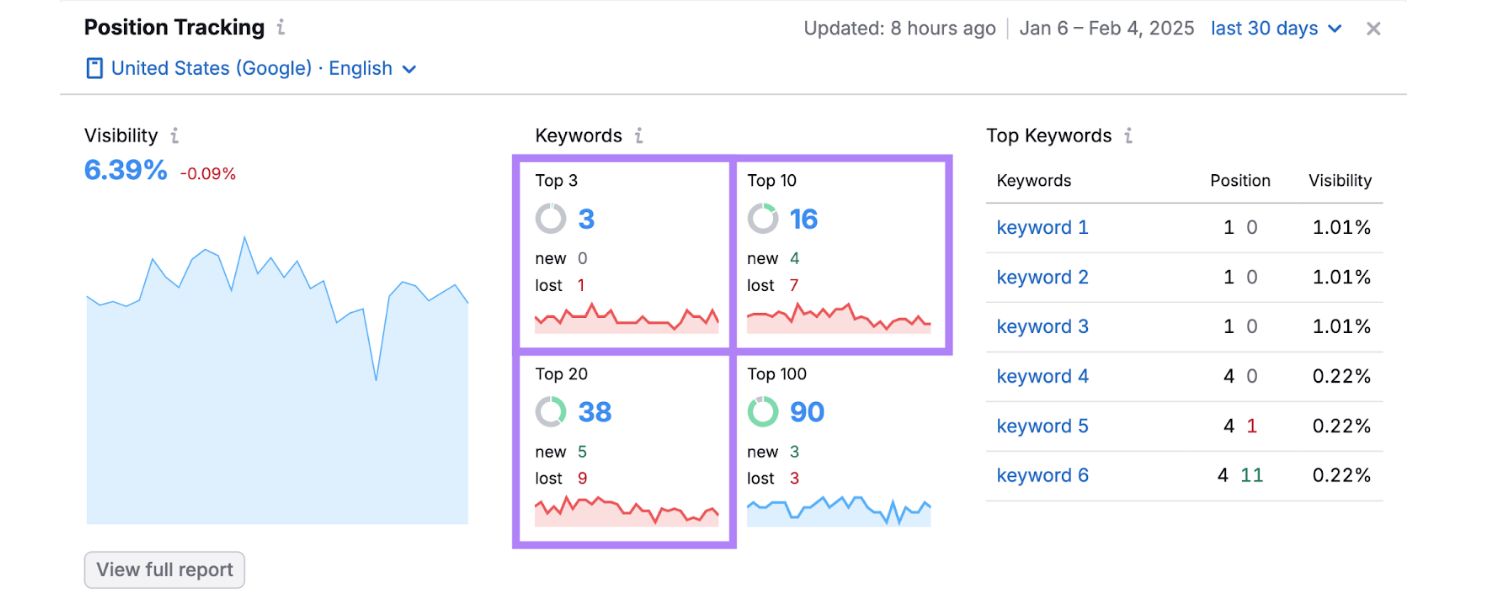1500x600 pixels.
Task: Open keyword 1 from Top Keywords
Action: 1043,227
